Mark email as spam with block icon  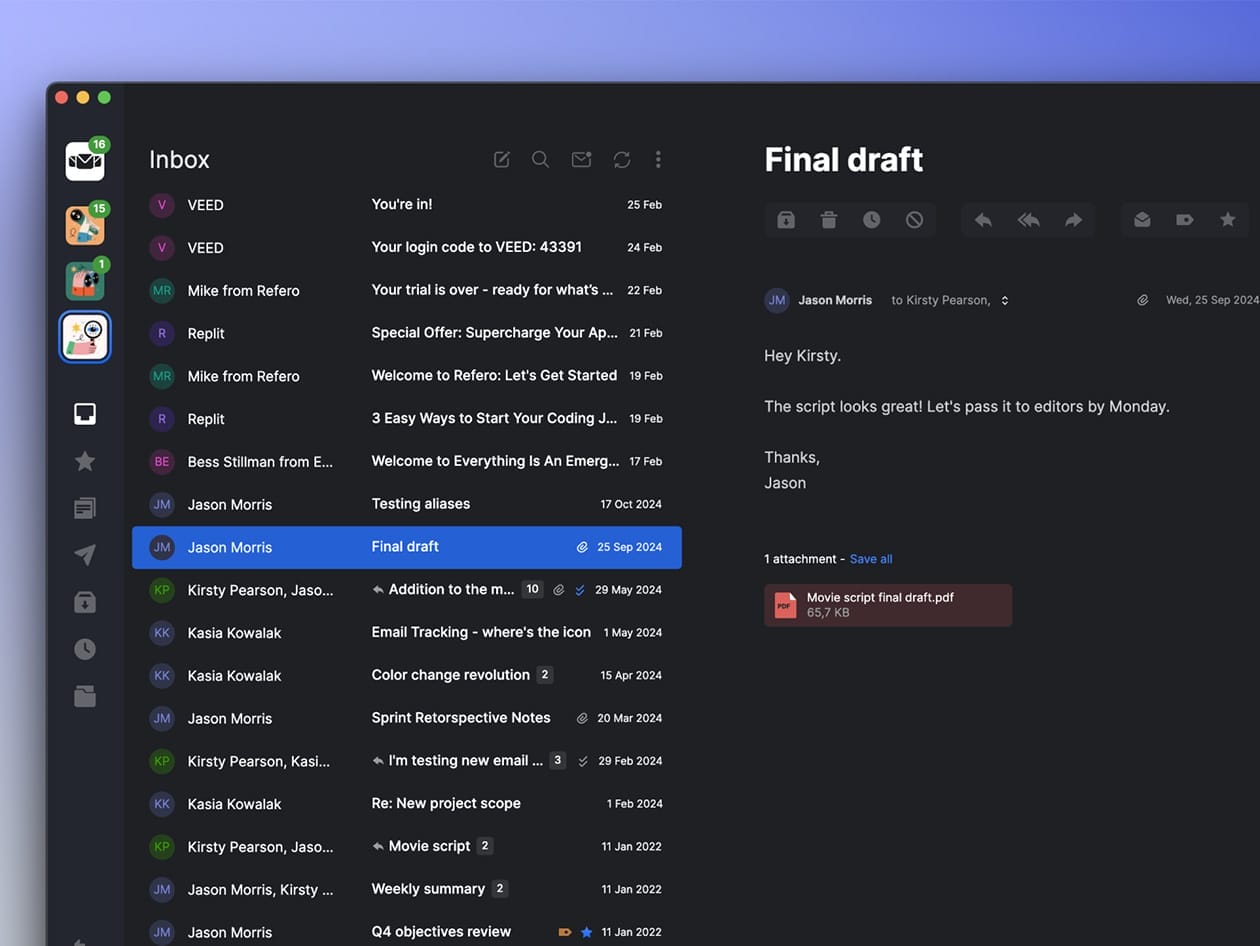pyautogui.click(x=914, y=220)
